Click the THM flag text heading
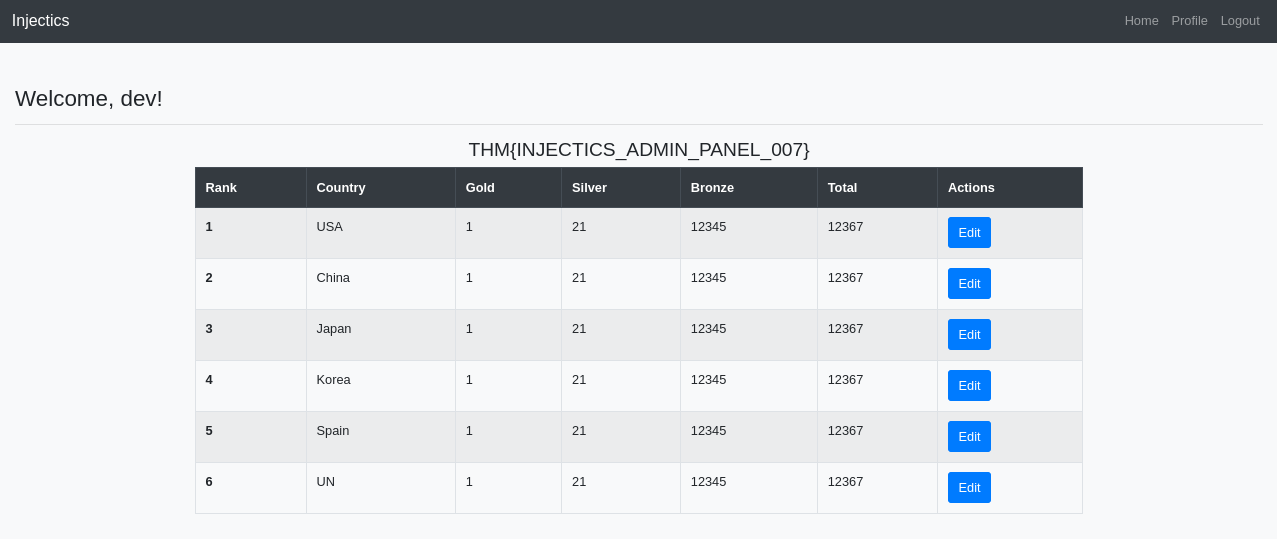Viewport: 1277px width, 539px height. [x=639, y=149]
